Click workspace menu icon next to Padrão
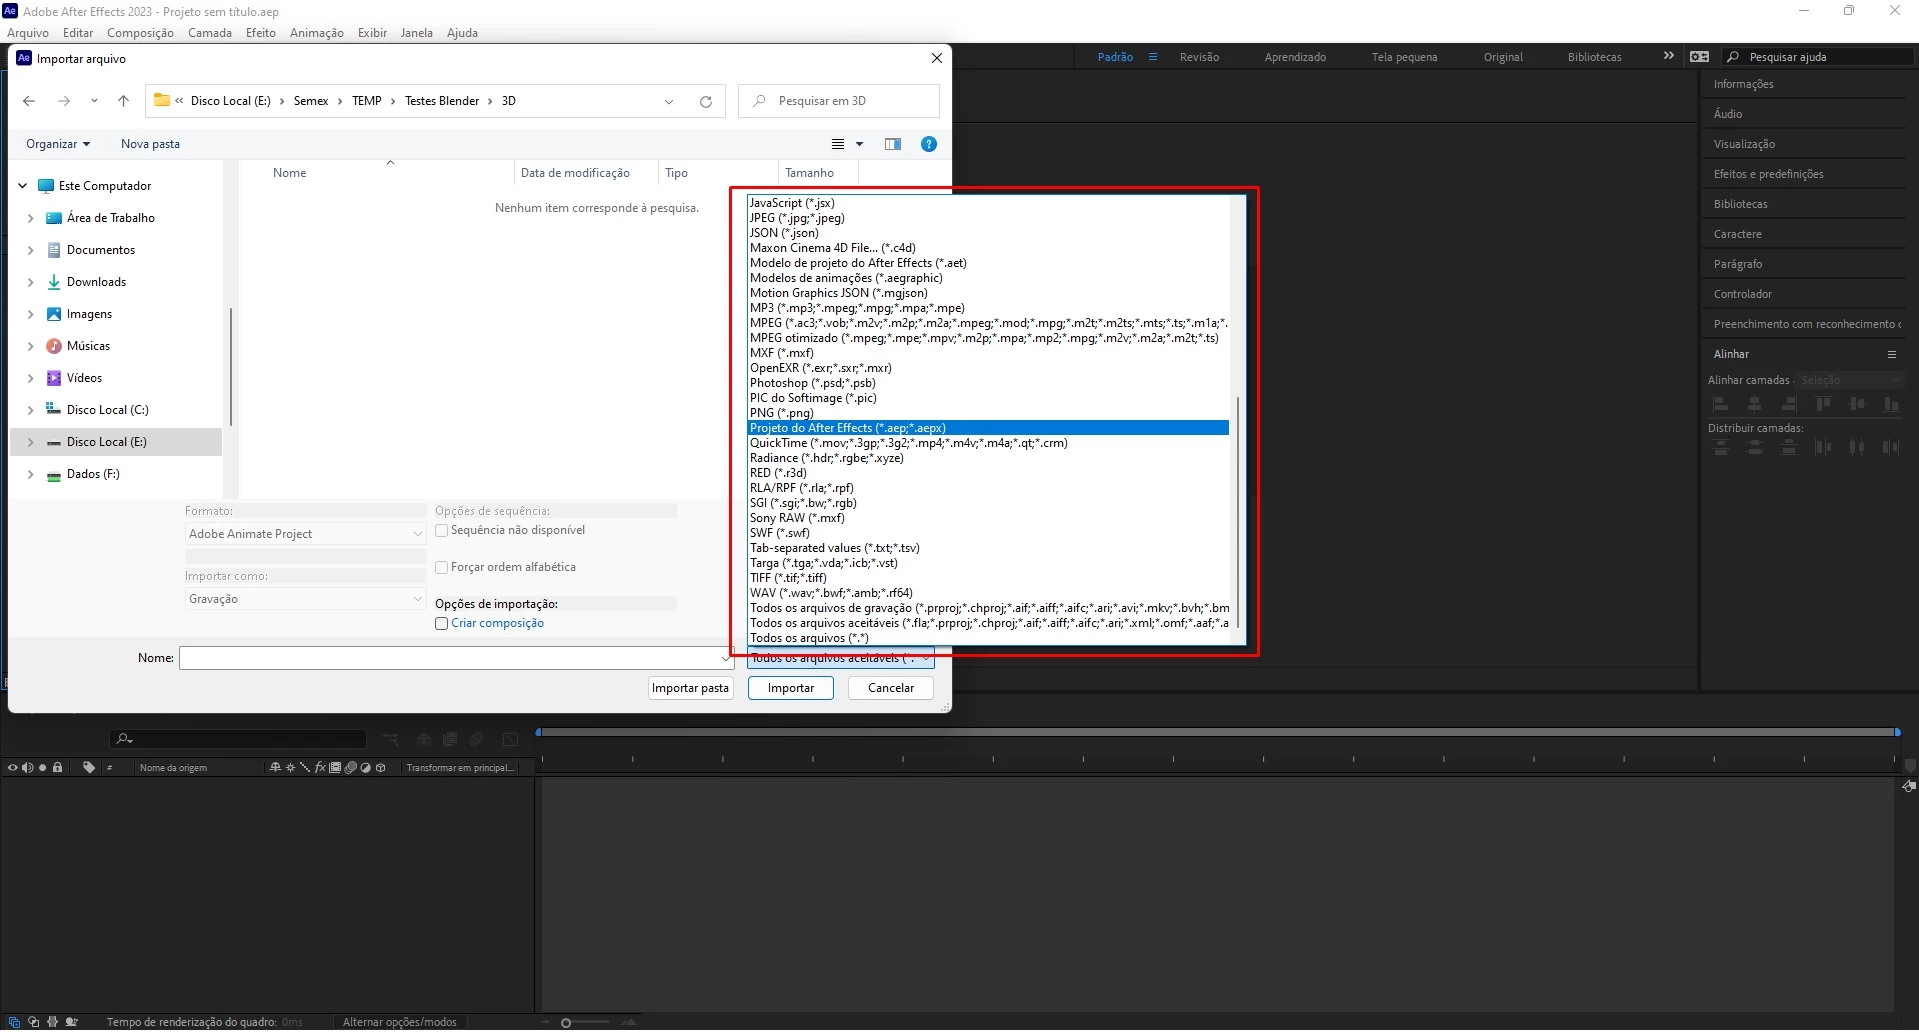Image resolution: width=1919 pixels, height=1032 pixels. tap(1153, 57)
